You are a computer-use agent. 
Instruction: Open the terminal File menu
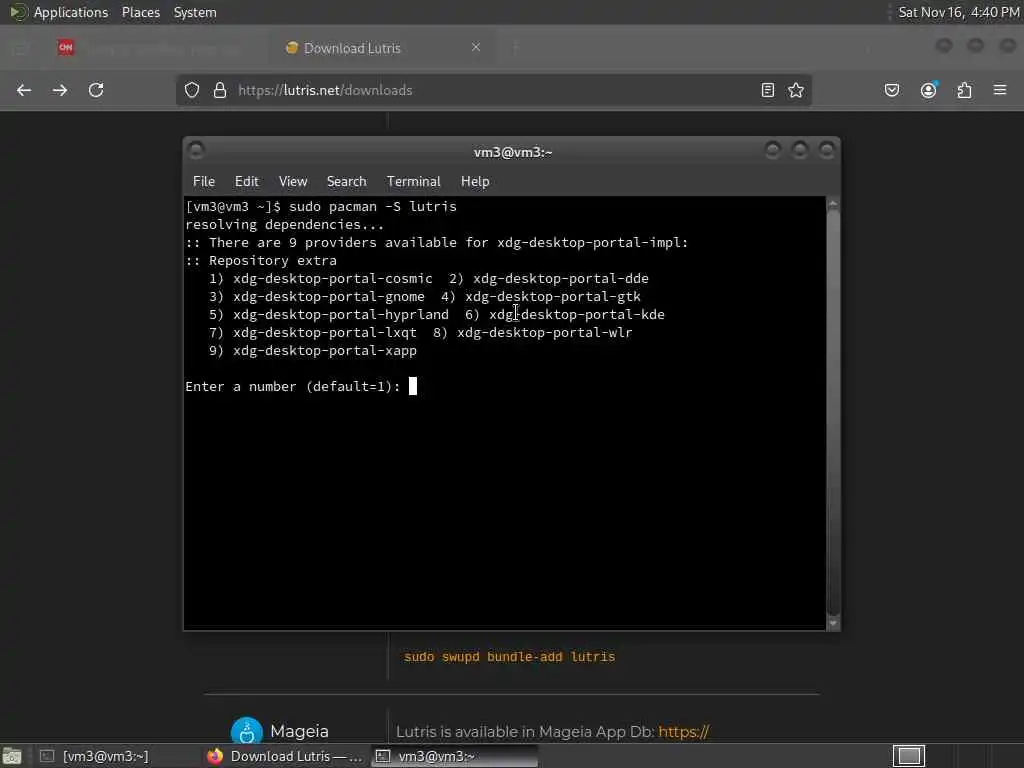(204, 182)
